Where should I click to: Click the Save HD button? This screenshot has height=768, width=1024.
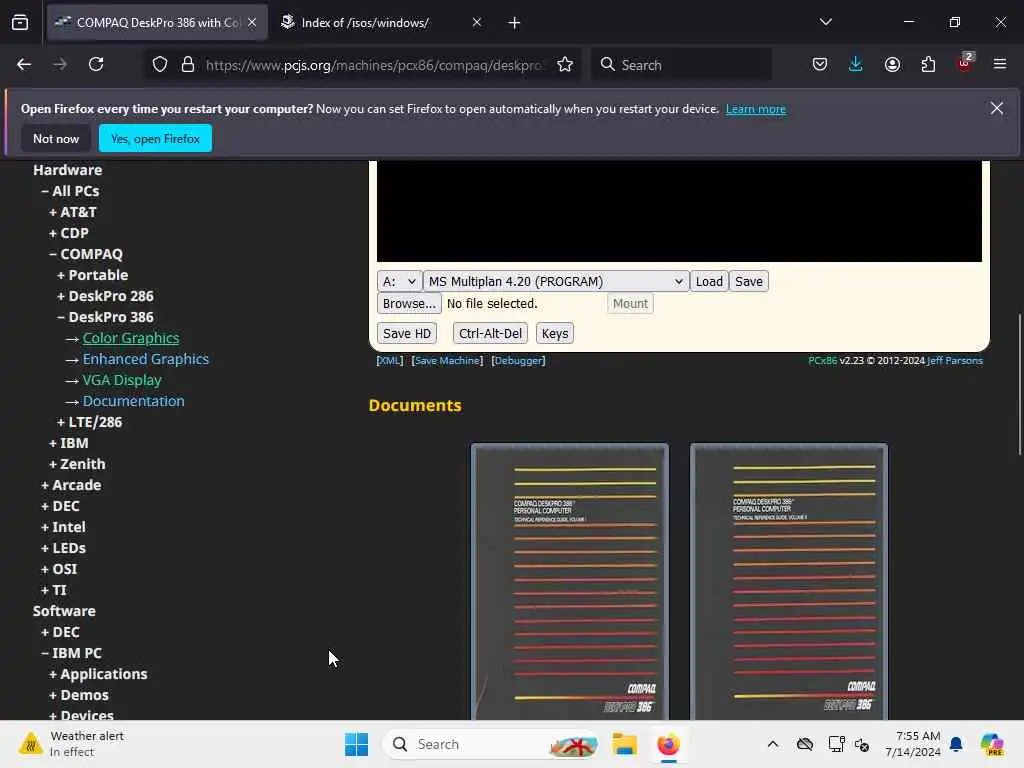407,334
